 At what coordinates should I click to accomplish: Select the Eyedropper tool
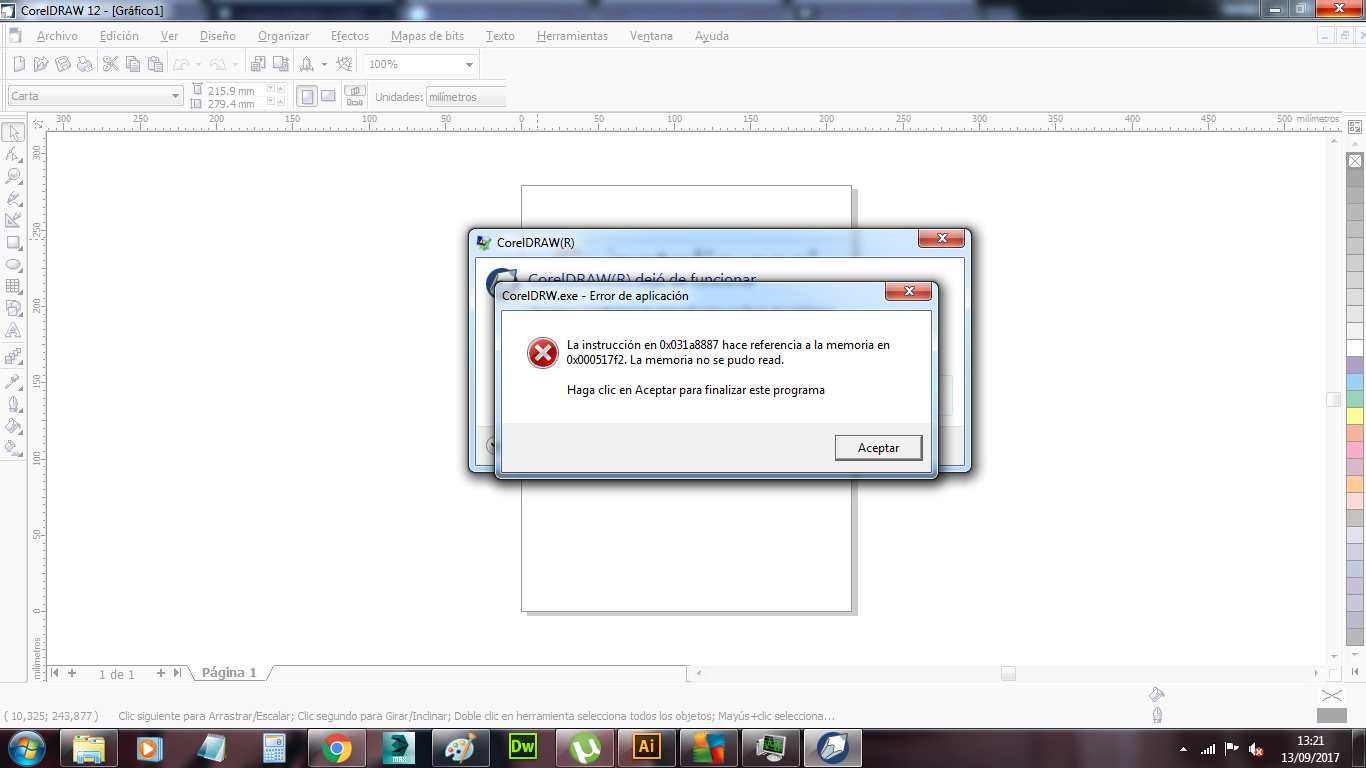click(x=14, y=382)
